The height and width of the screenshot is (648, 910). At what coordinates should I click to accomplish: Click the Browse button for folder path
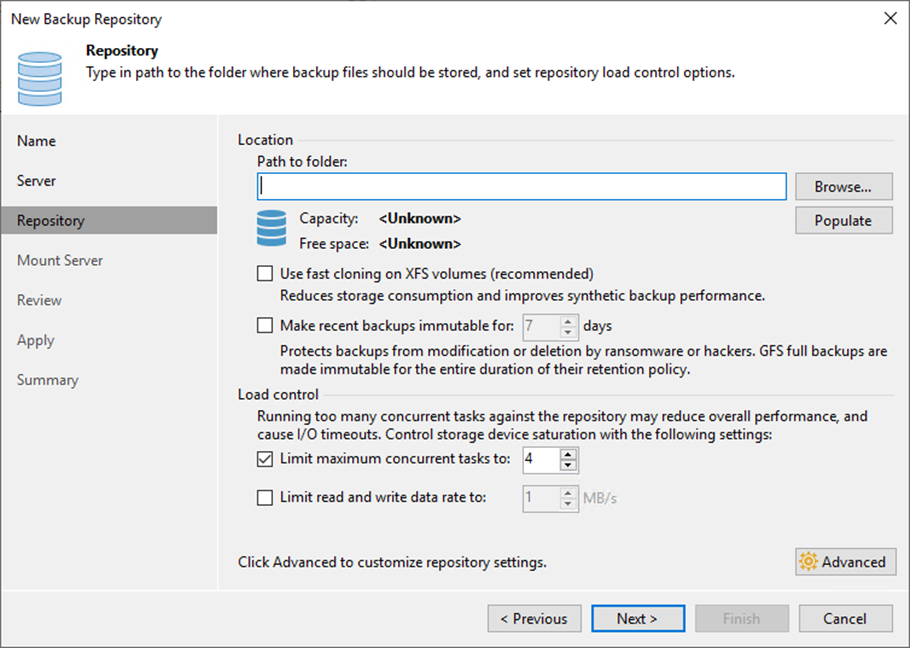[843, 187]
